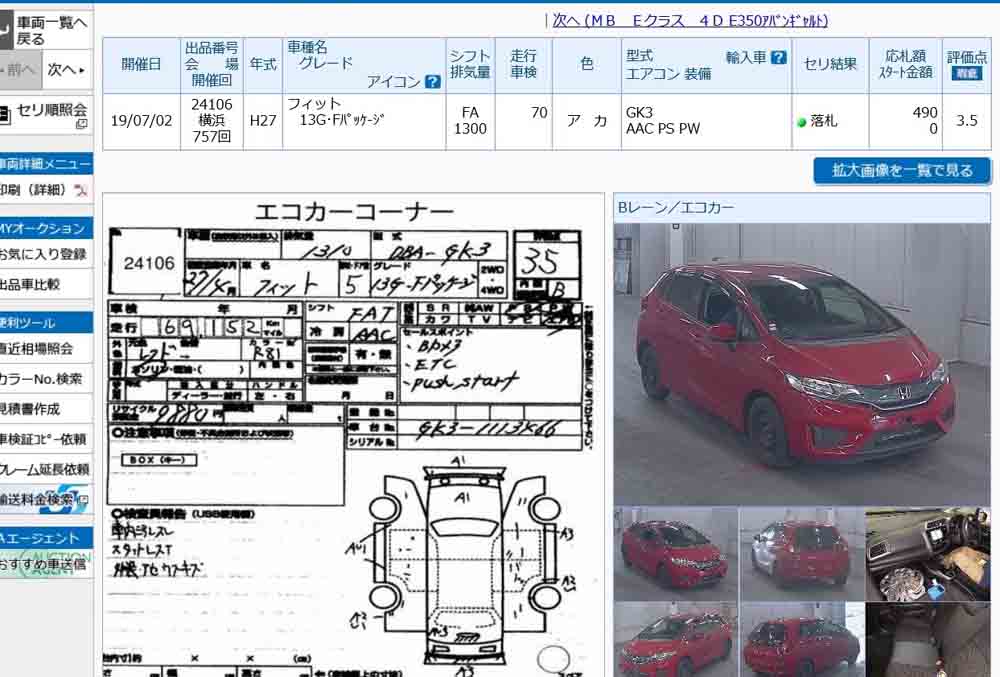Click the equipment text AAC PS PW
This screenshot has width=1000, height=677.
point(663,129)
